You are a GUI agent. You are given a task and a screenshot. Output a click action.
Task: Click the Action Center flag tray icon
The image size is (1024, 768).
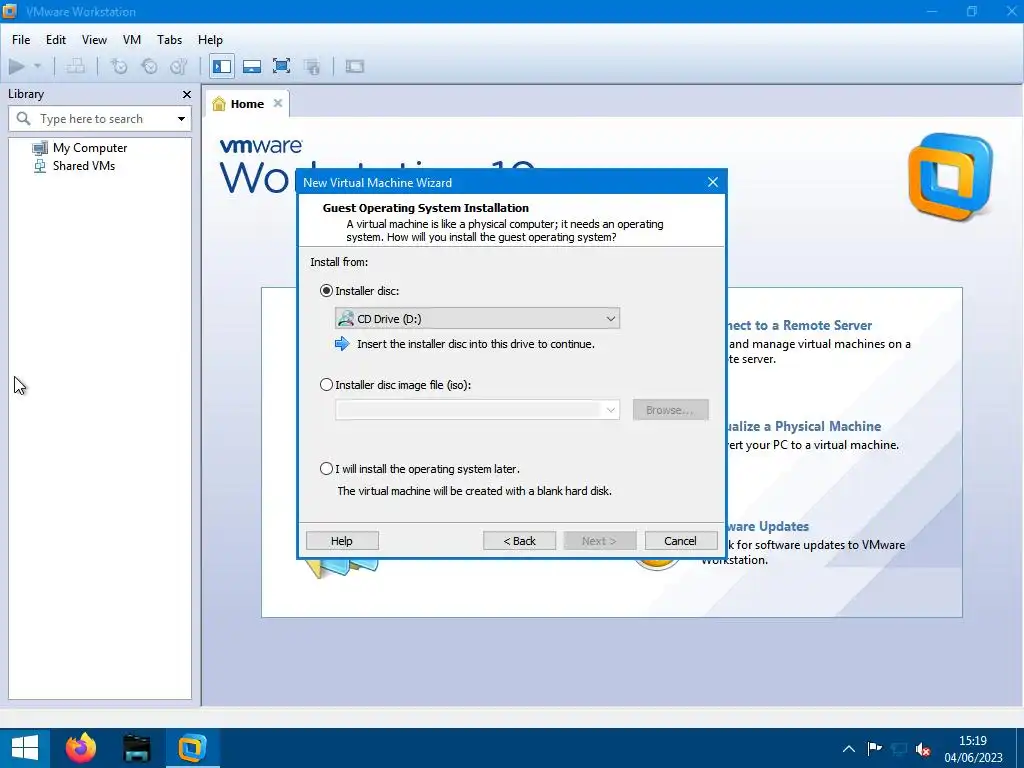coord(874,748)
